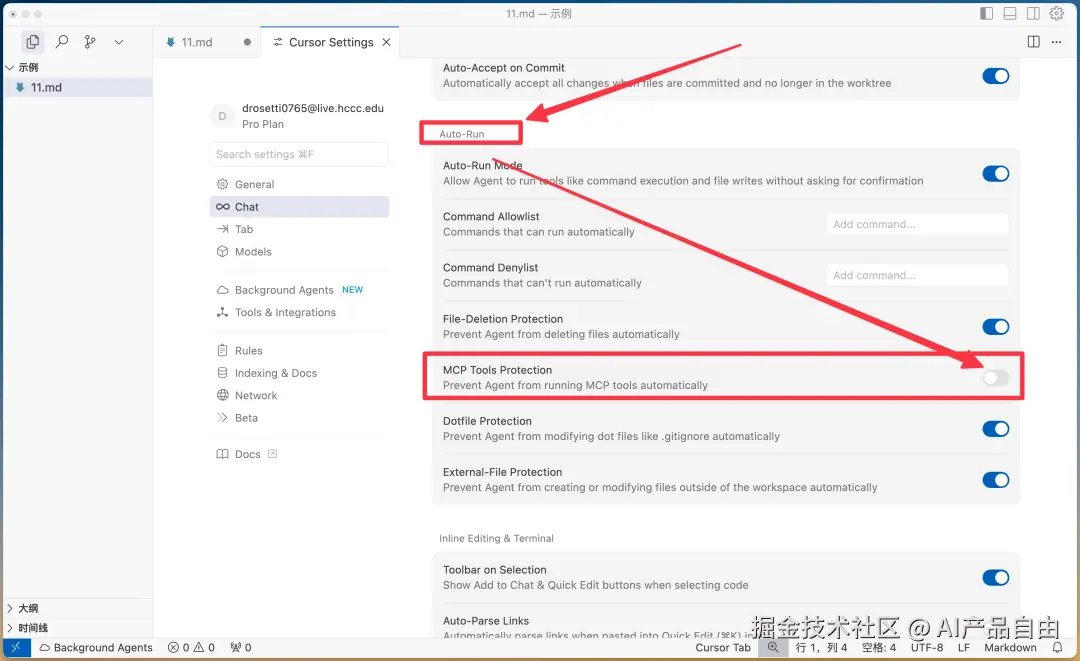Expand more activity views chevron
The image size is (1080, 661).
click(118, 42)
